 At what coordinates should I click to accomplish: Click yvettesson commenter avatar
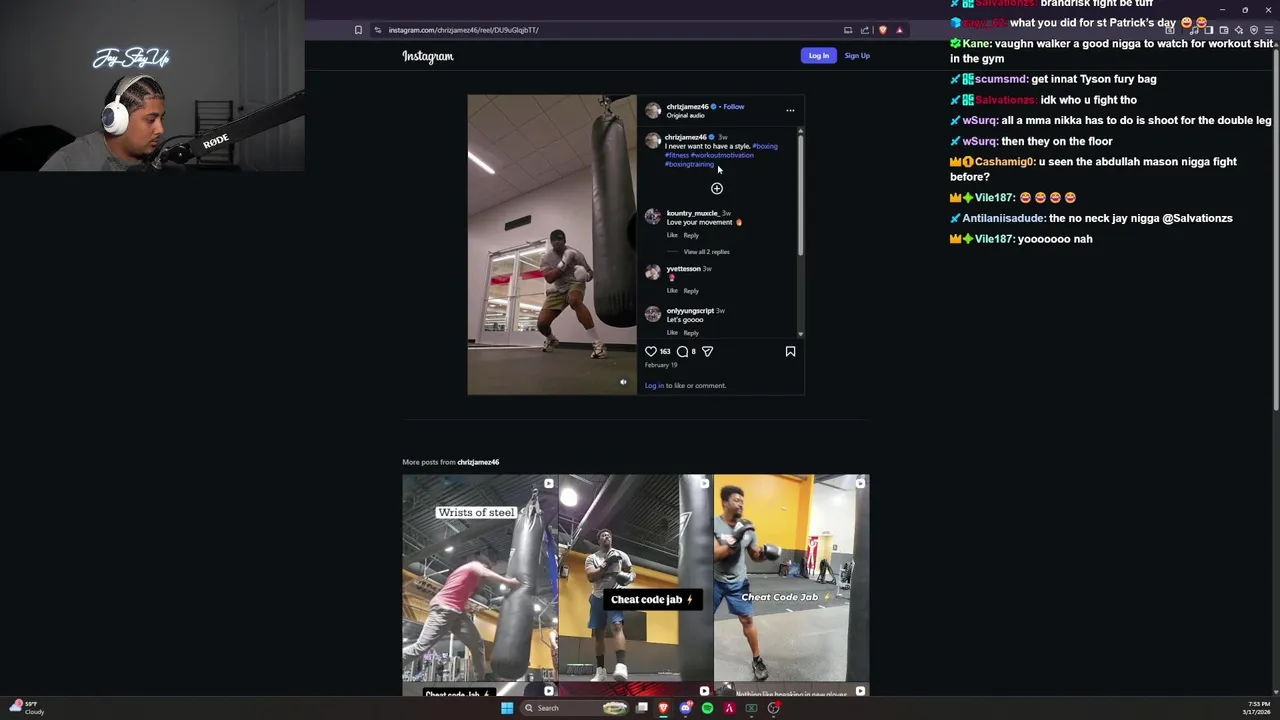pos(653,272)
